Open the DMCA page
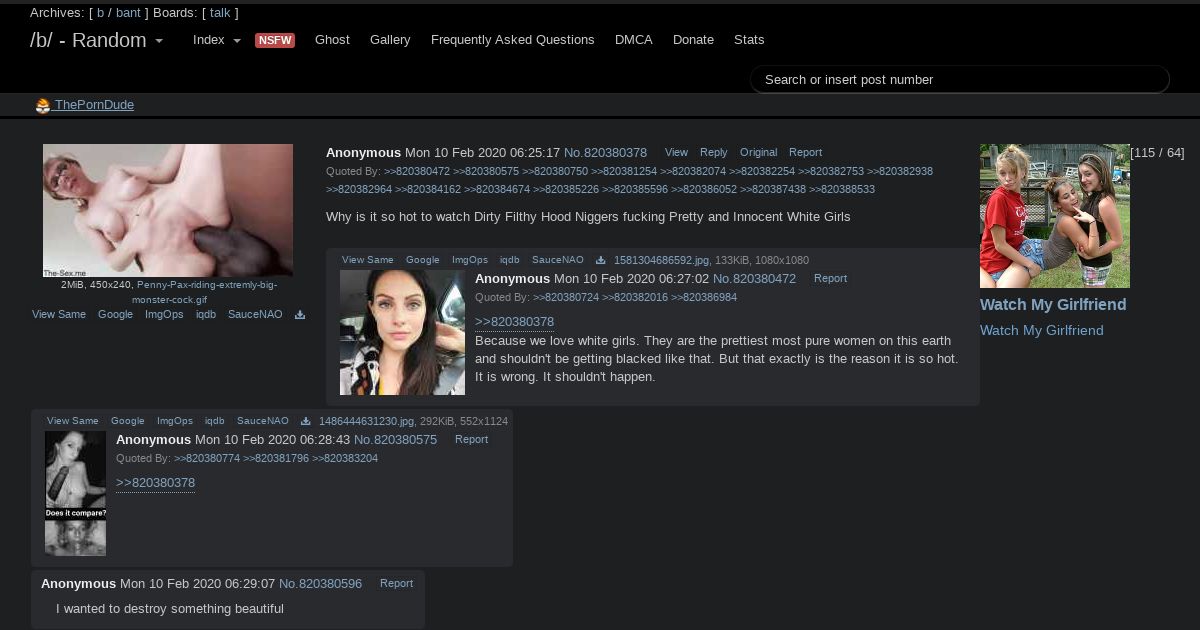1200x630 pixels. coord(633,40)
